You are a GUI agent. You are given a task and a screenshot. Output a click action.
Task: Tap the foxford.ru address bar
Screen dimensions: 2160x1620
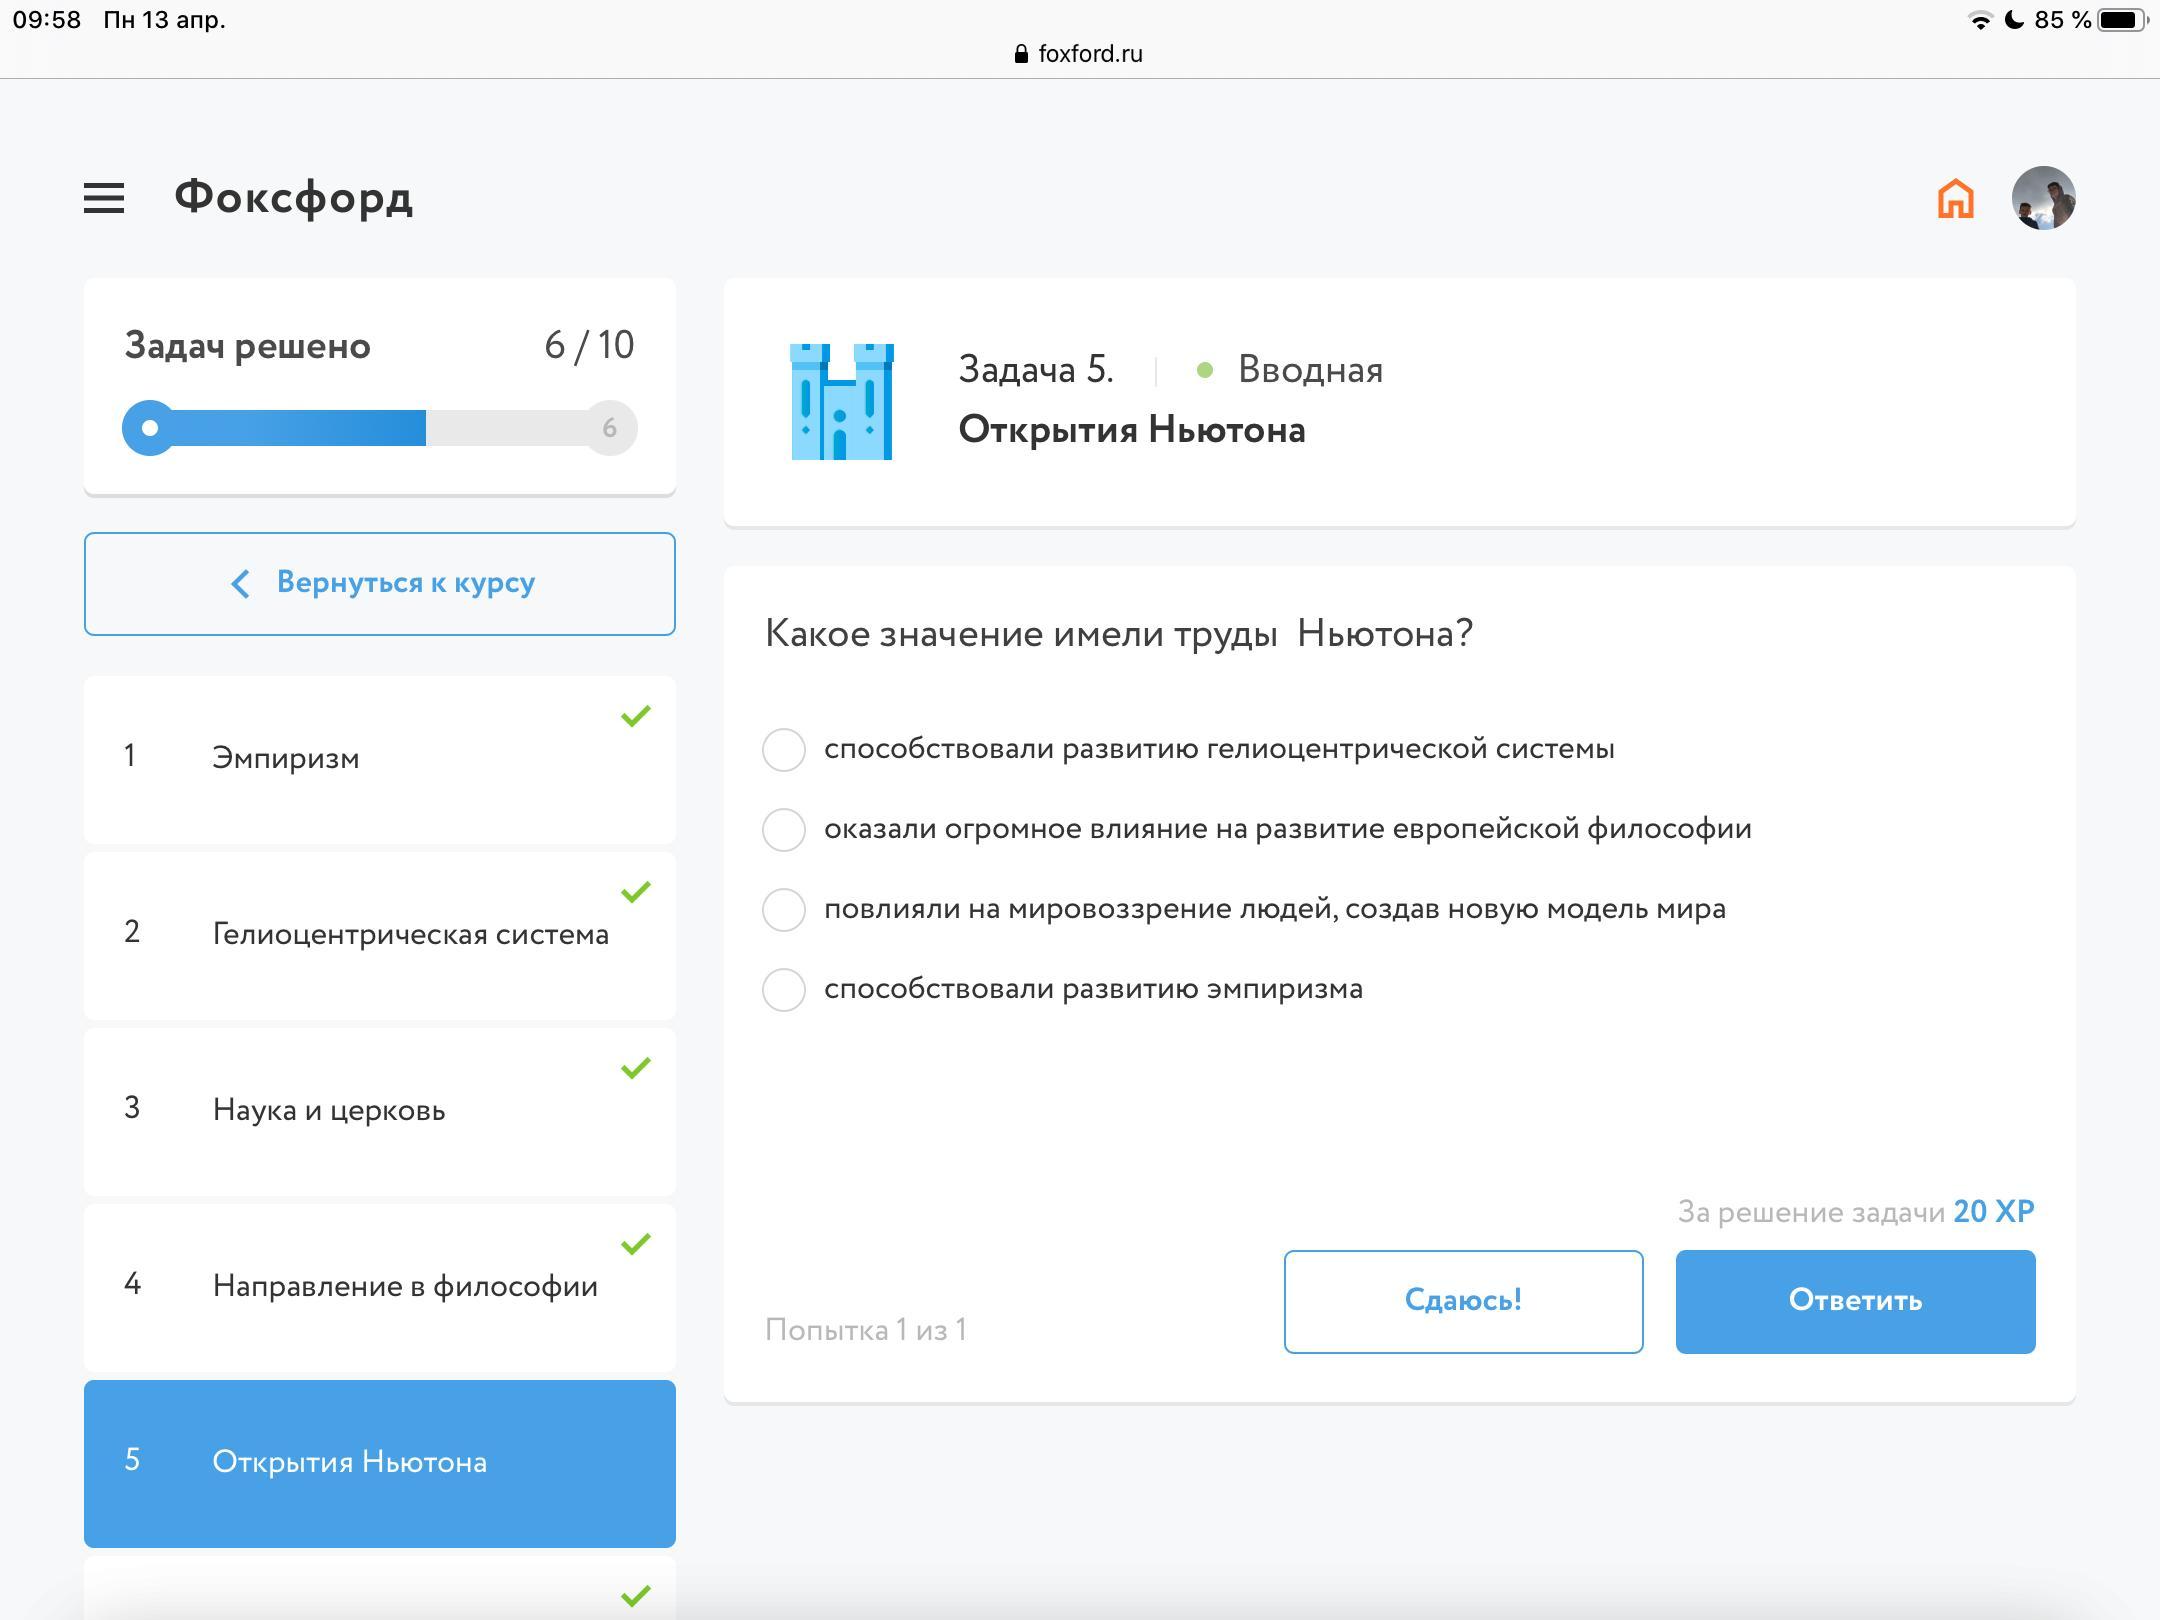pos(1090,54)
